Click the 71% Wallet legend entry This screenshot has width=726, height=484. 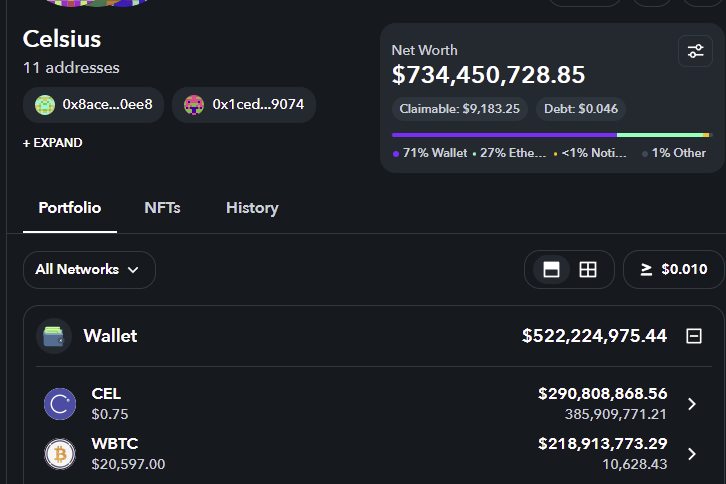click(x=430, y=153)
